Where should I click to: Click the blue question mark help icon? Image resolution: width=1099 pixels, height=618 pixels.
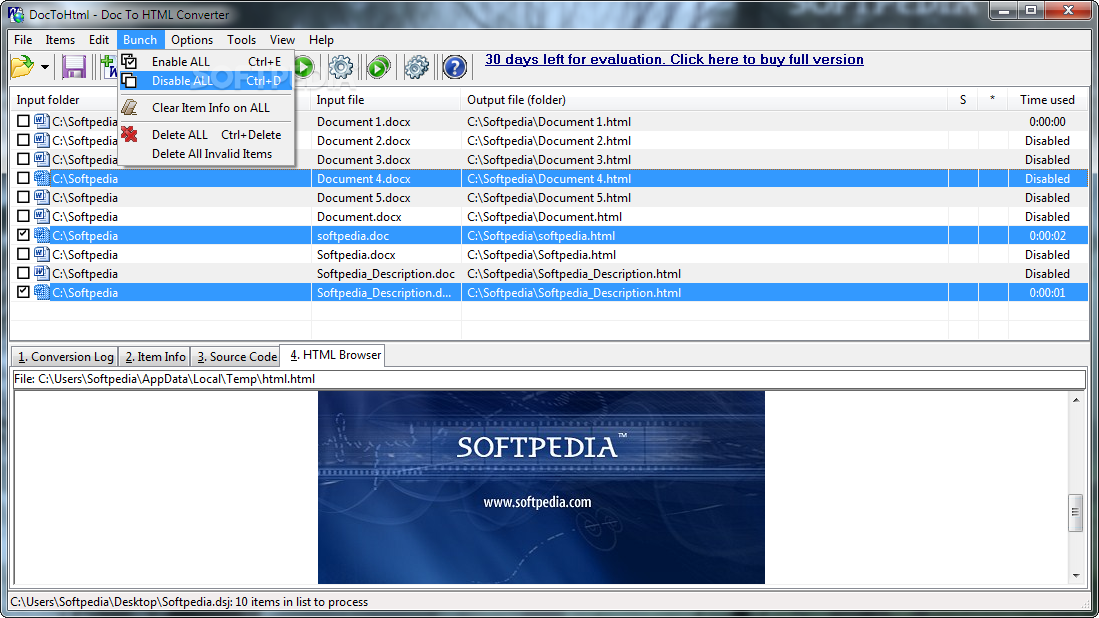[454, 67]
